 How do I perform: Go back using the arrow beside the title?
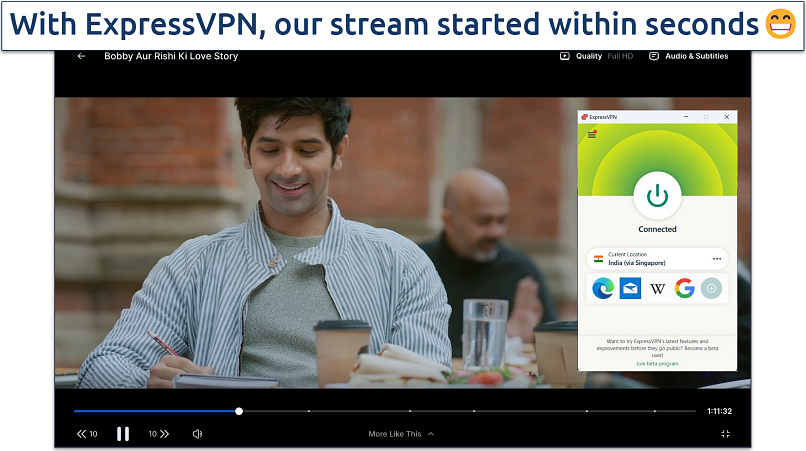point(81,56)
